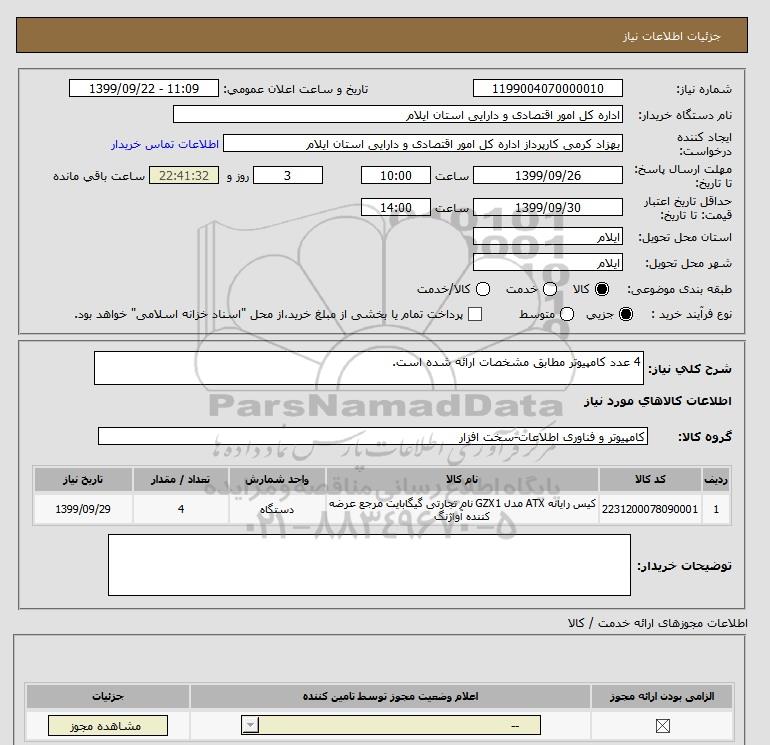Click the quantity cell showing 4
The height and width of the screenshot is (745, 770).
(181, 509)
